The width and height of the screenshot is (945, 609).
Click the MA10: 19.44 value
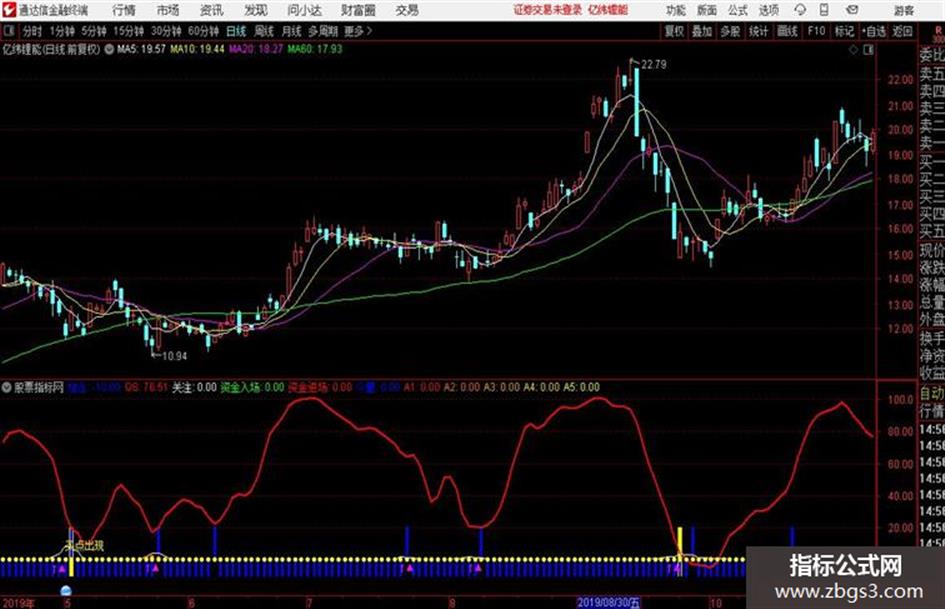coord(197,49)
